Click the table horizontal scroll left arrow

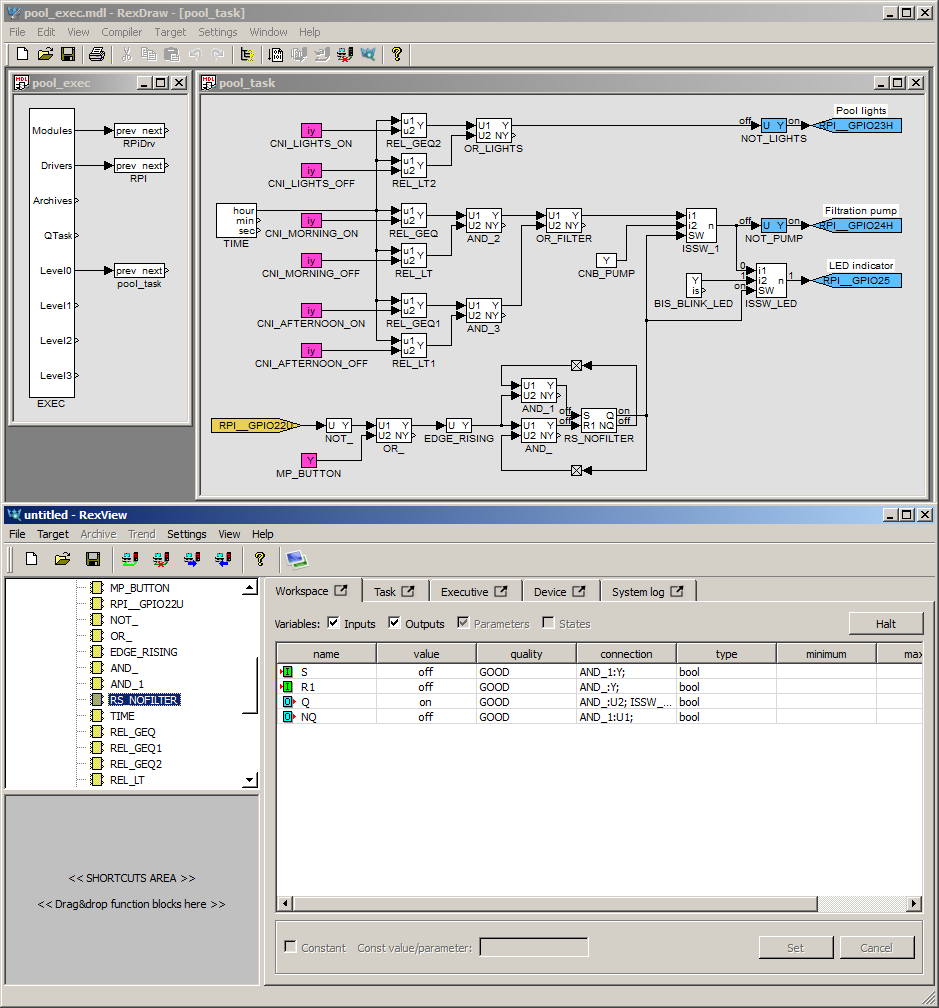[285, 903]
